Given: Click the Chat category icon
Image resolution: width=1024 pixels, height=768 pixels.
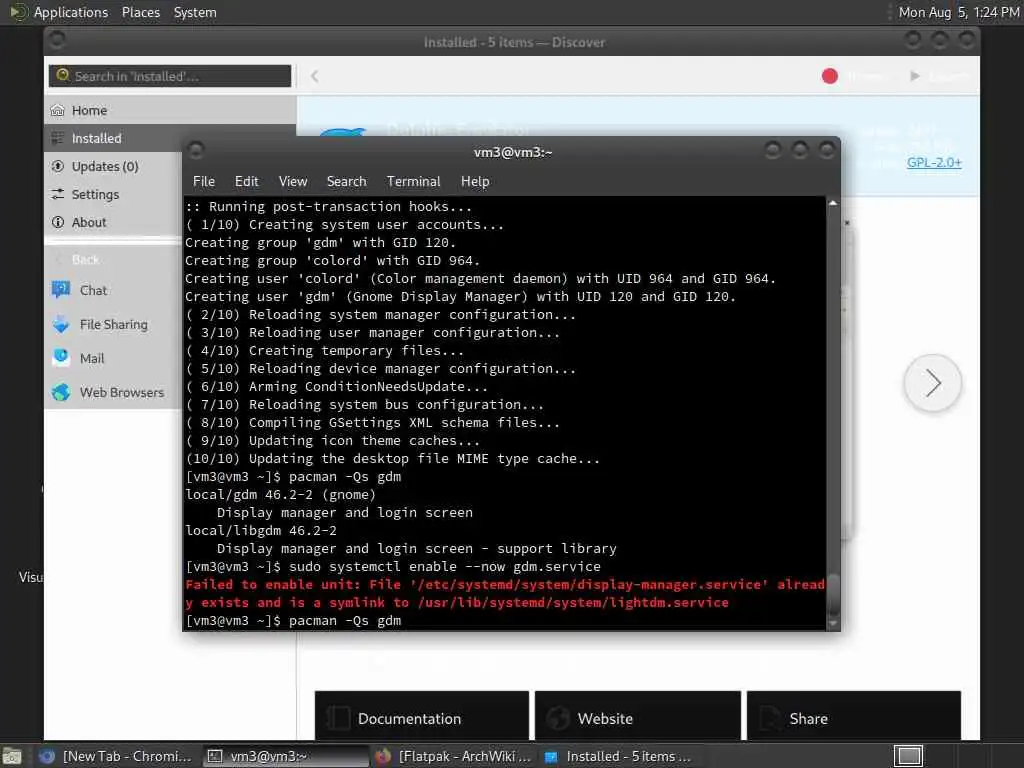Looking at the screenshot, I should click(61, 289).
